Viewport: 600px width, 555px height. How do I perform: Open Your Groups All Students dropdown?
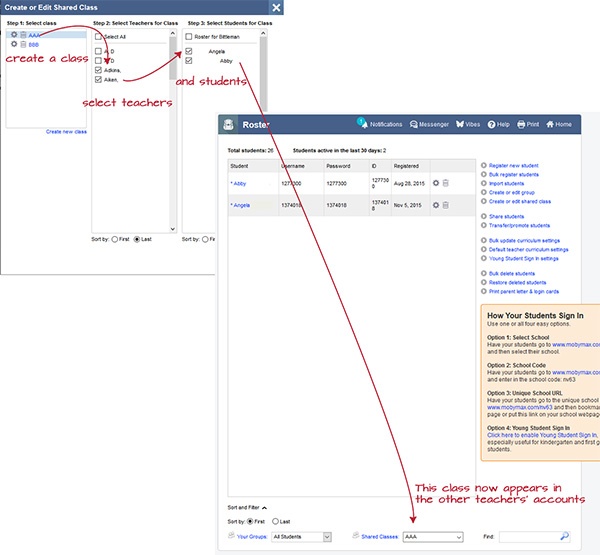[x=302, y=537]
